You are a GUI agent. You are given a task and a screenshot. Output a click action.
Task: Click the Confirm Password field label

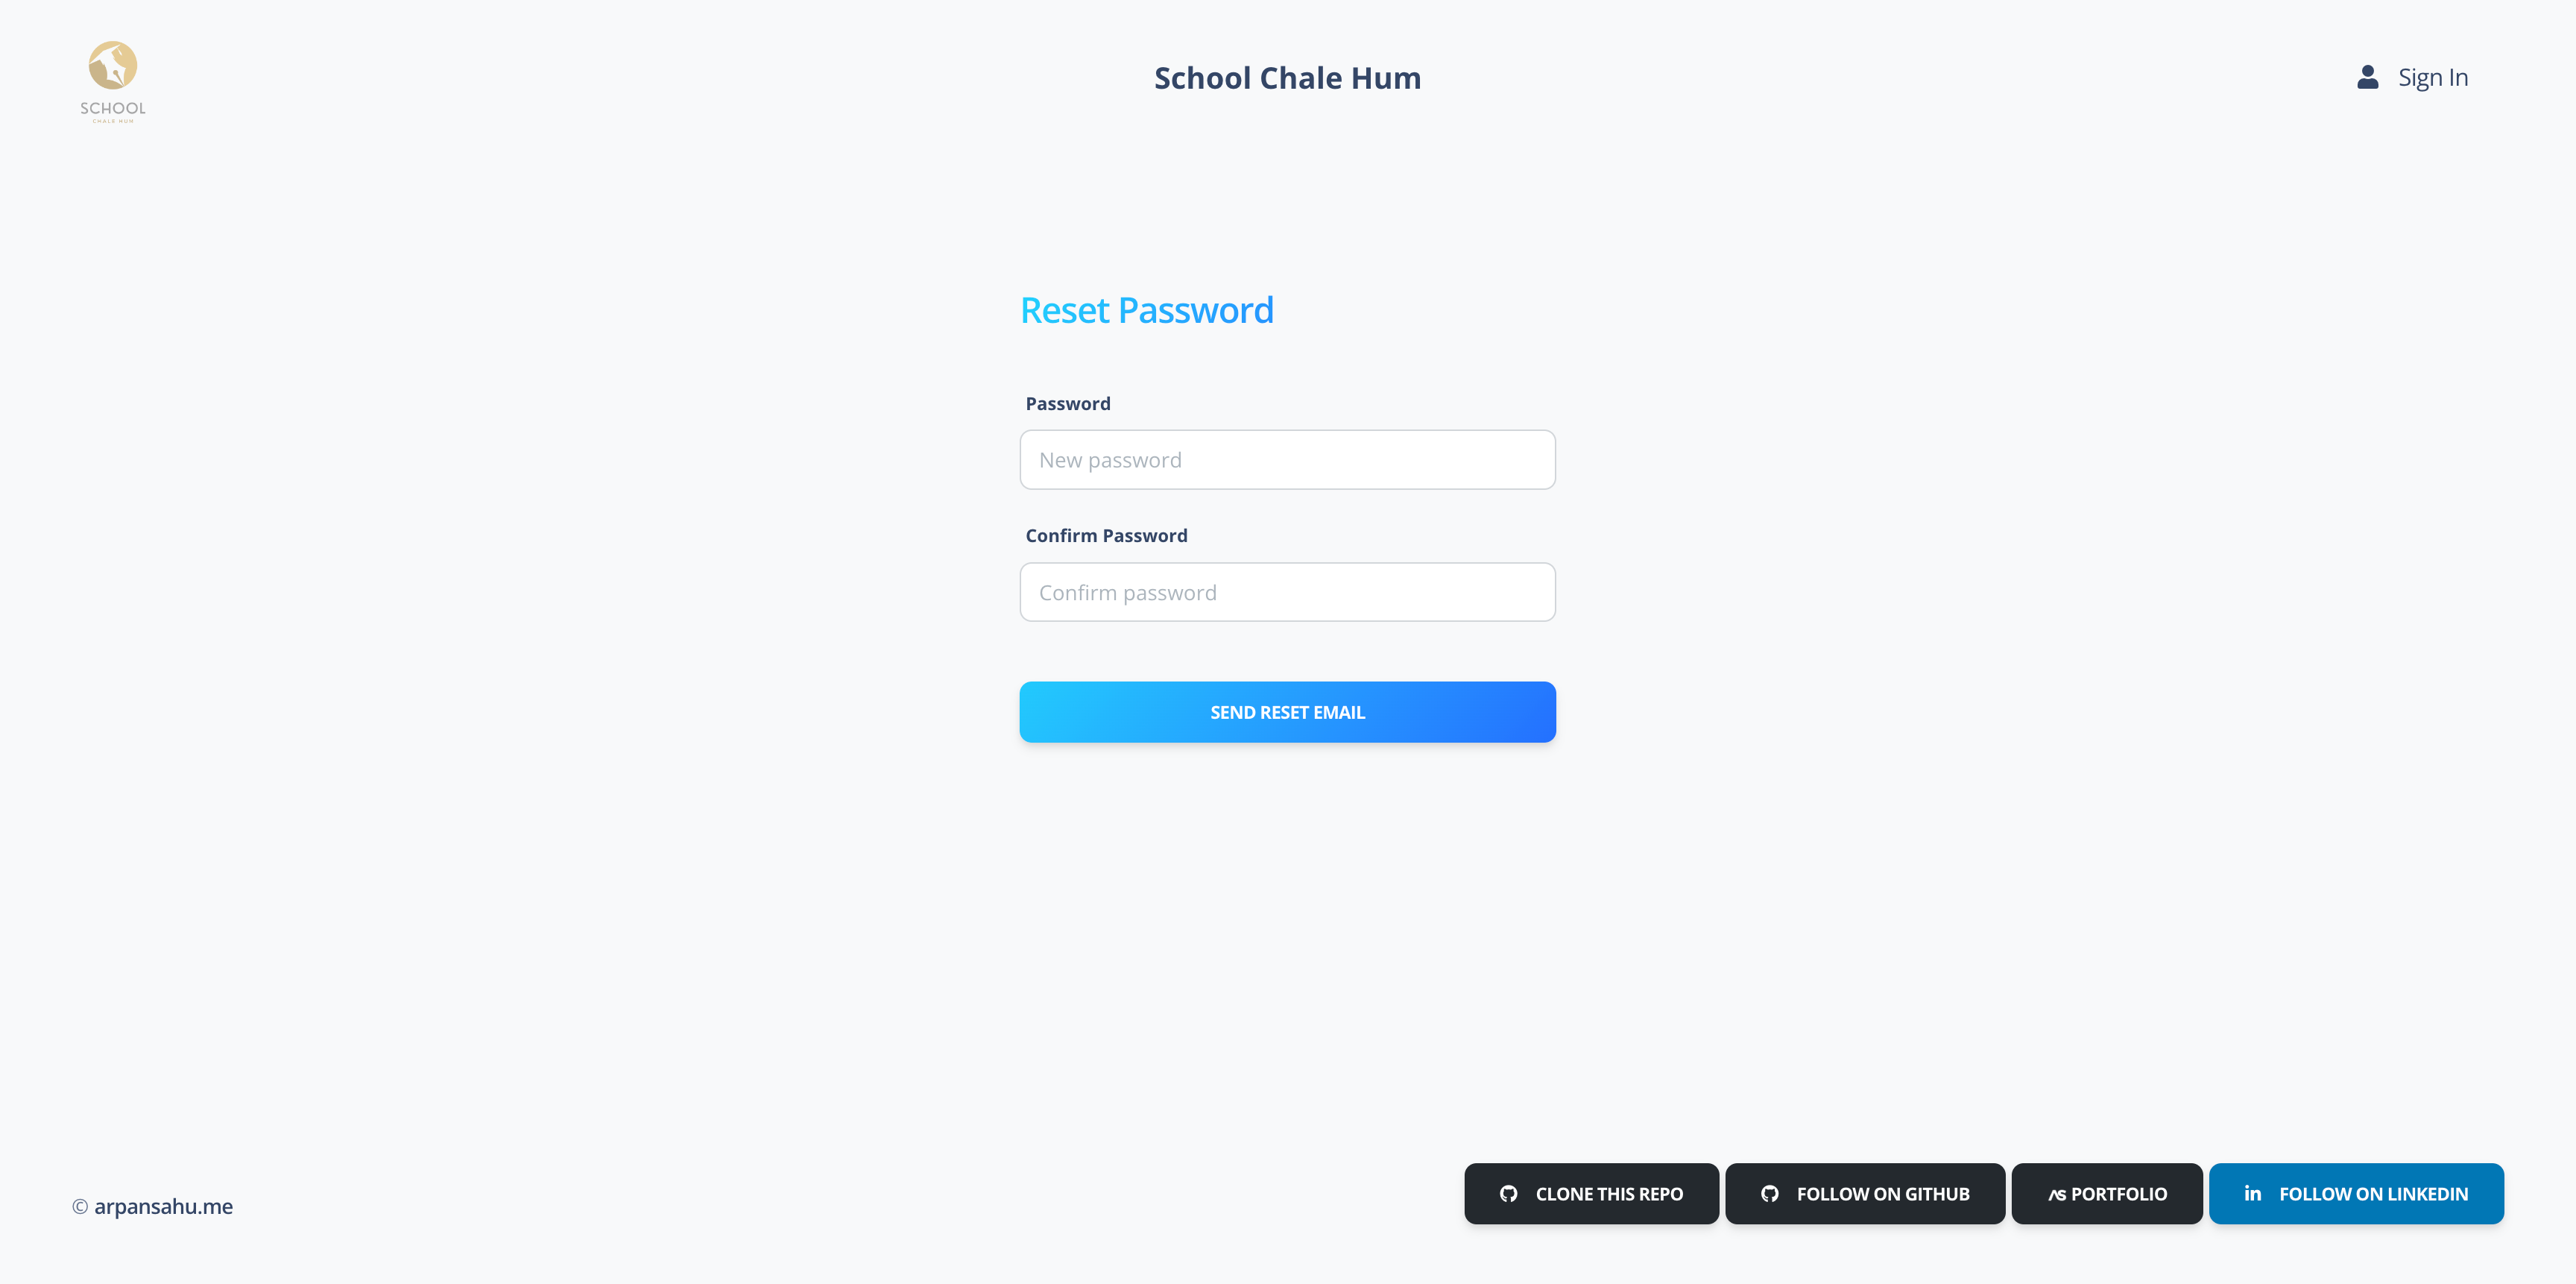(x=1106, y=536)
